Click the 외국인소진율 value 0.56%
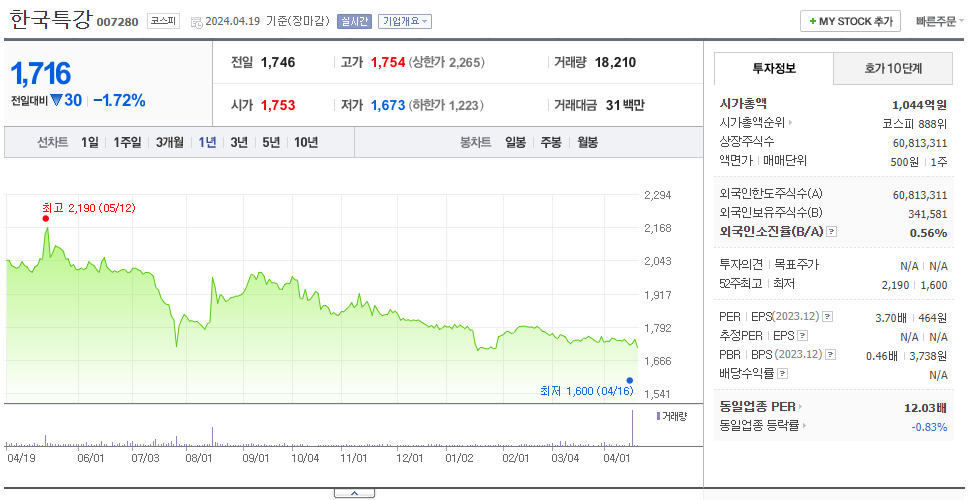Screen dimensions: 968x500 (x=928, y=233)
